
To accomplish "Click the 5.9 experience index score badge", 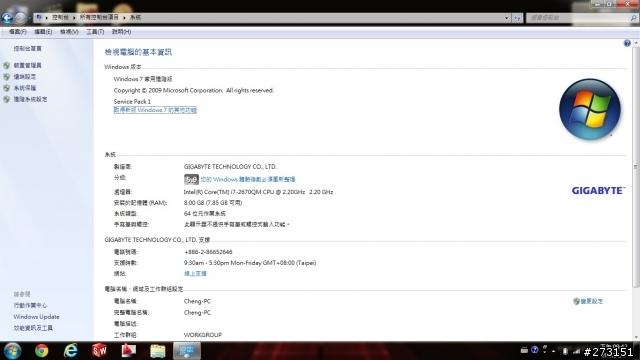I will click(x=191, y=179).
